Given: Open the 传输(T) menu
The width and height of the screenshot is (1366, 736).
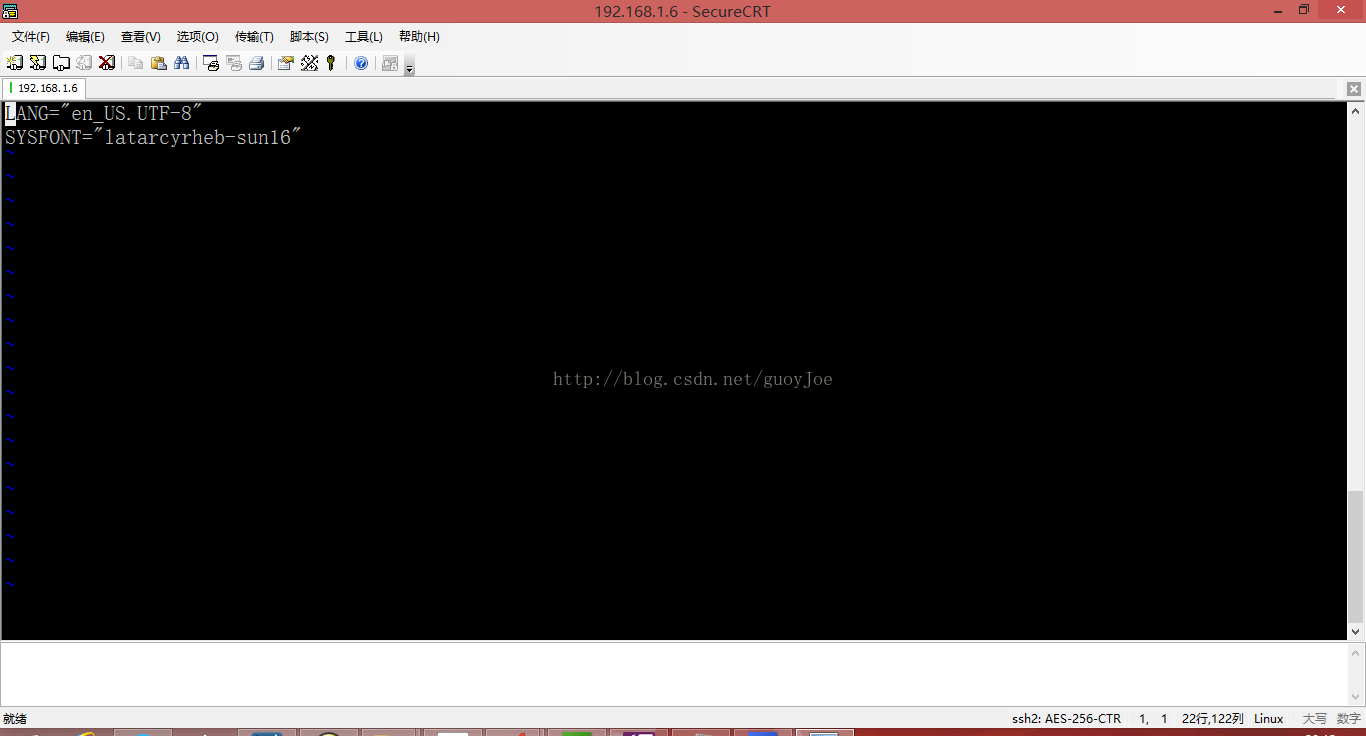Looking at the screenshot, I should [x=254, y=37].
